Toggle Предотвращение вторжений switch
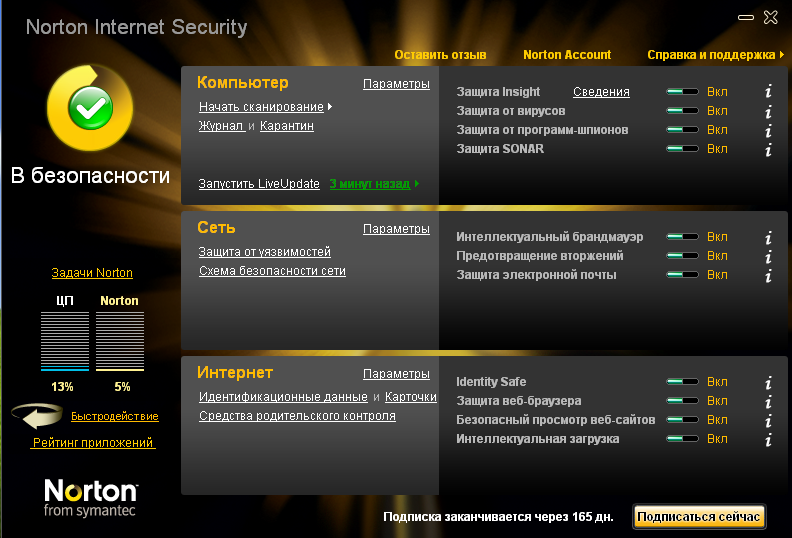792x538 pixels. click(x=682, y=256)
